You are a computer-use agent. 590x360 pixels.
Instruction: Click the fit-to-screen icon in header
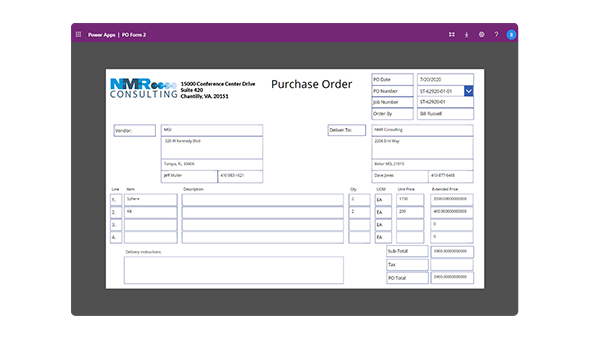tap(452, 35)
